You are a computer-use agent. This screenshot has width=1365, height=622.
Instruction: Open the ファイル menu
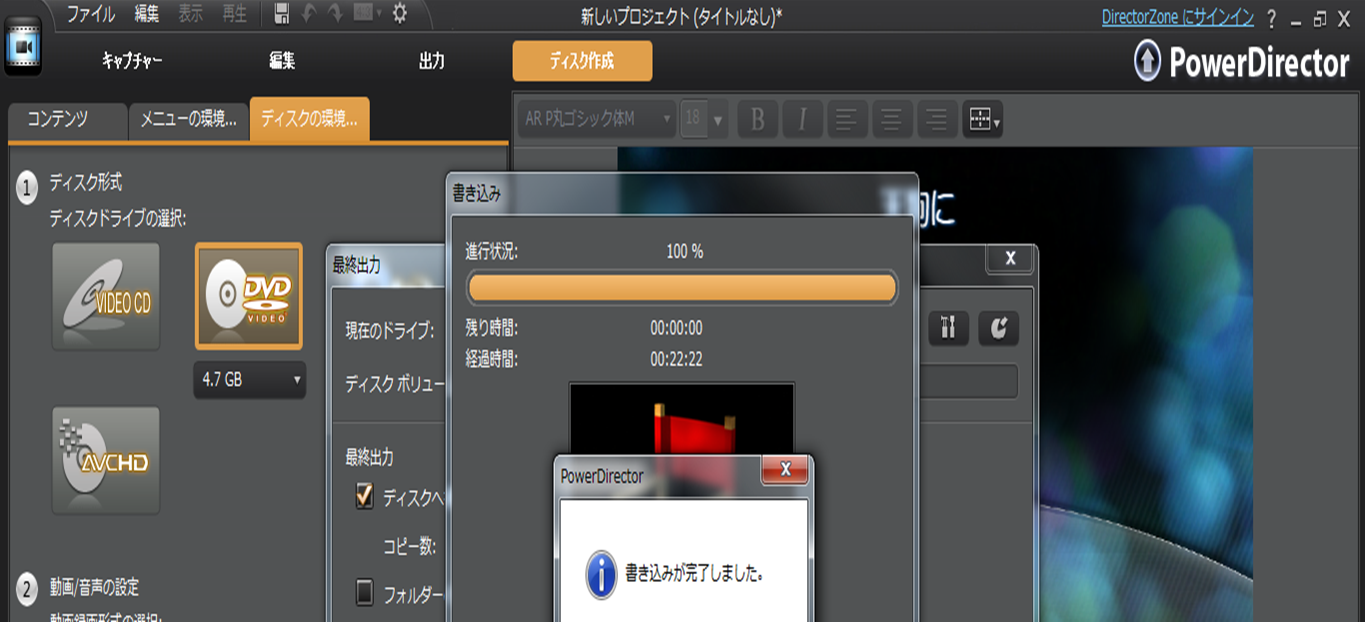pos(91,14)
